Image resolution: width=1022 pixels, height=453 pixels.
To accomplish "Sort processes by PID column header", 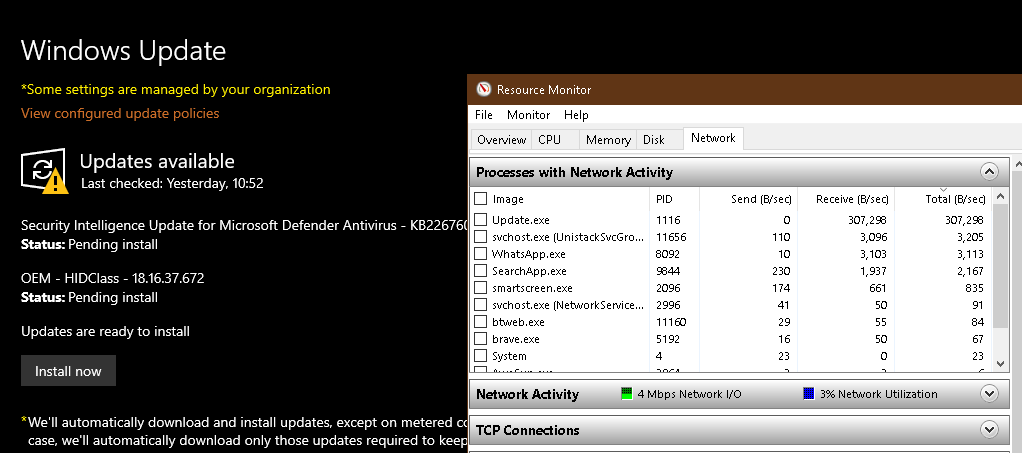I will (674, 199).
